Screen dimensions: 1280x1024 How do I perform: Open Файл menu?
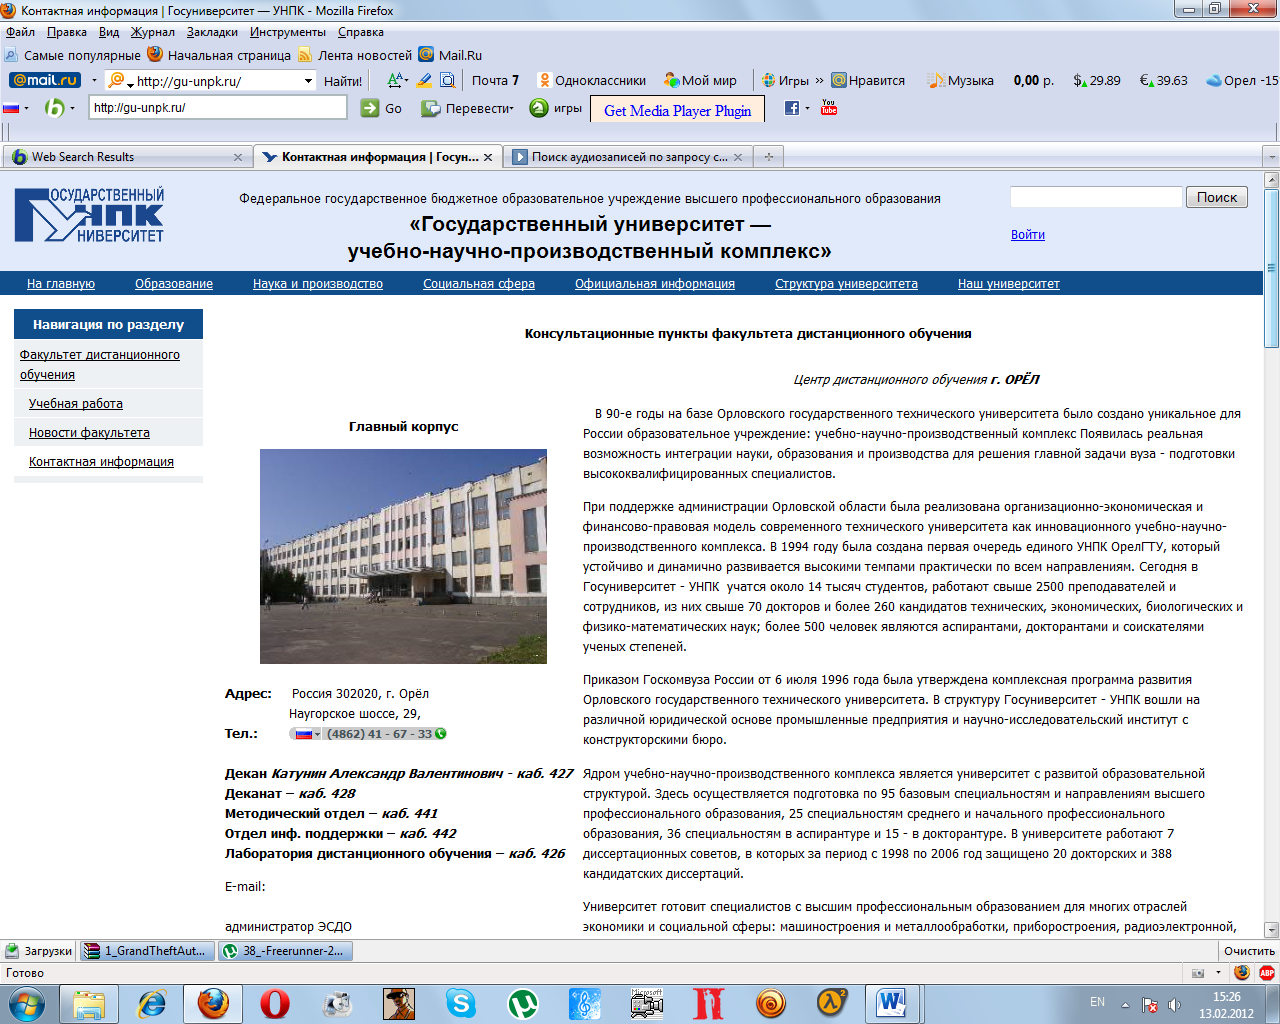(x=20, y=32)
